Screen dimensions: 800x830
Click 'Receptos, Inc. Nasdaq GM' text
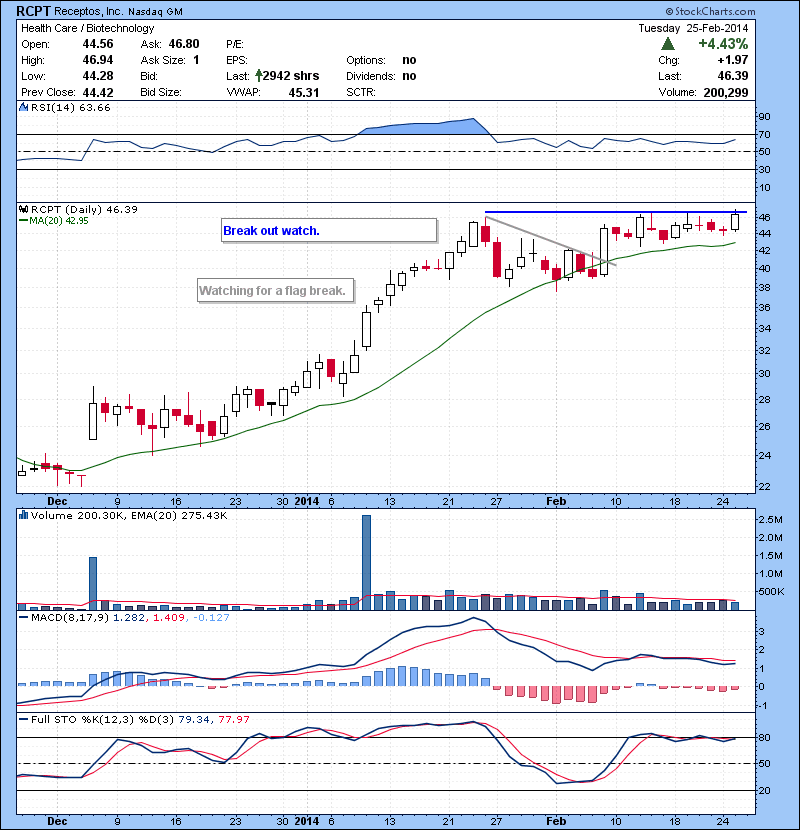119,11
